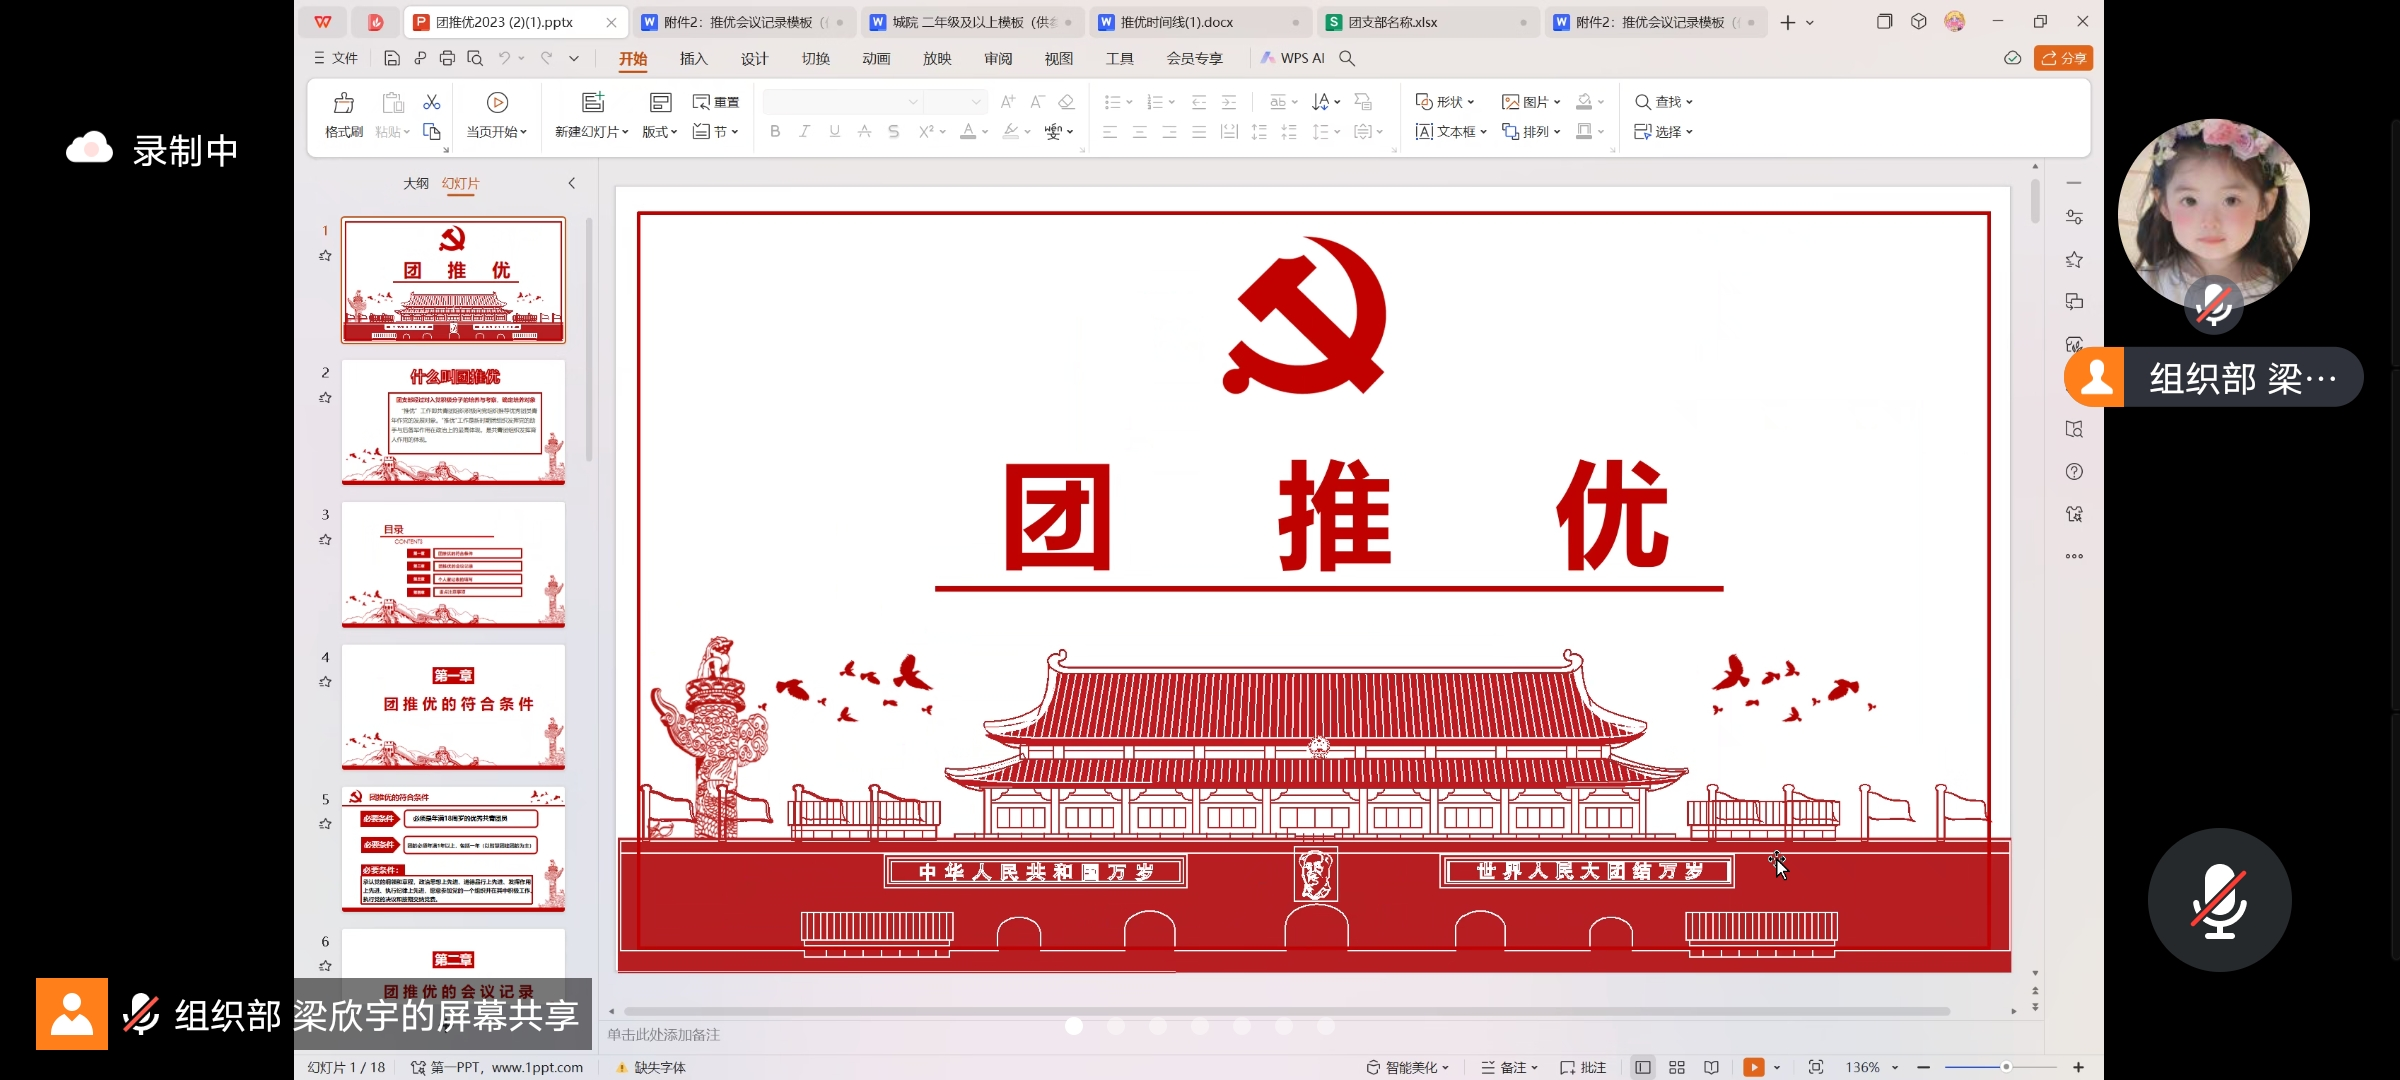This screenshot has width=2400, height=1080.
Task: Toggle Strikethrough formatting
Action: [865, 131]
